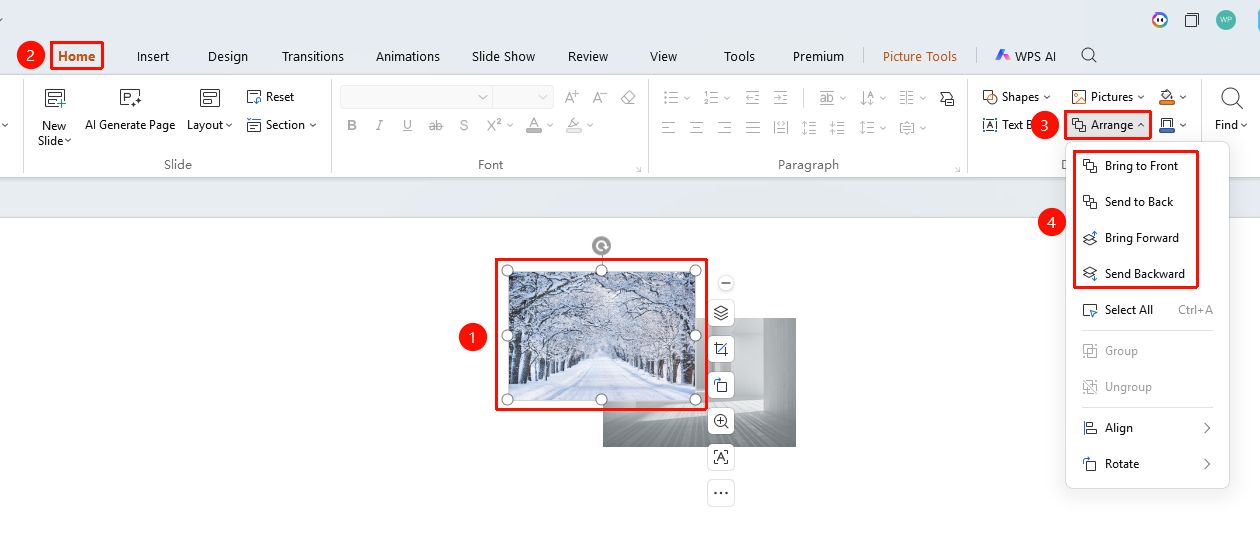Click the minus collapse icon beside picture
Screen dimensions: 1260x537
click(x=727, y=283)
